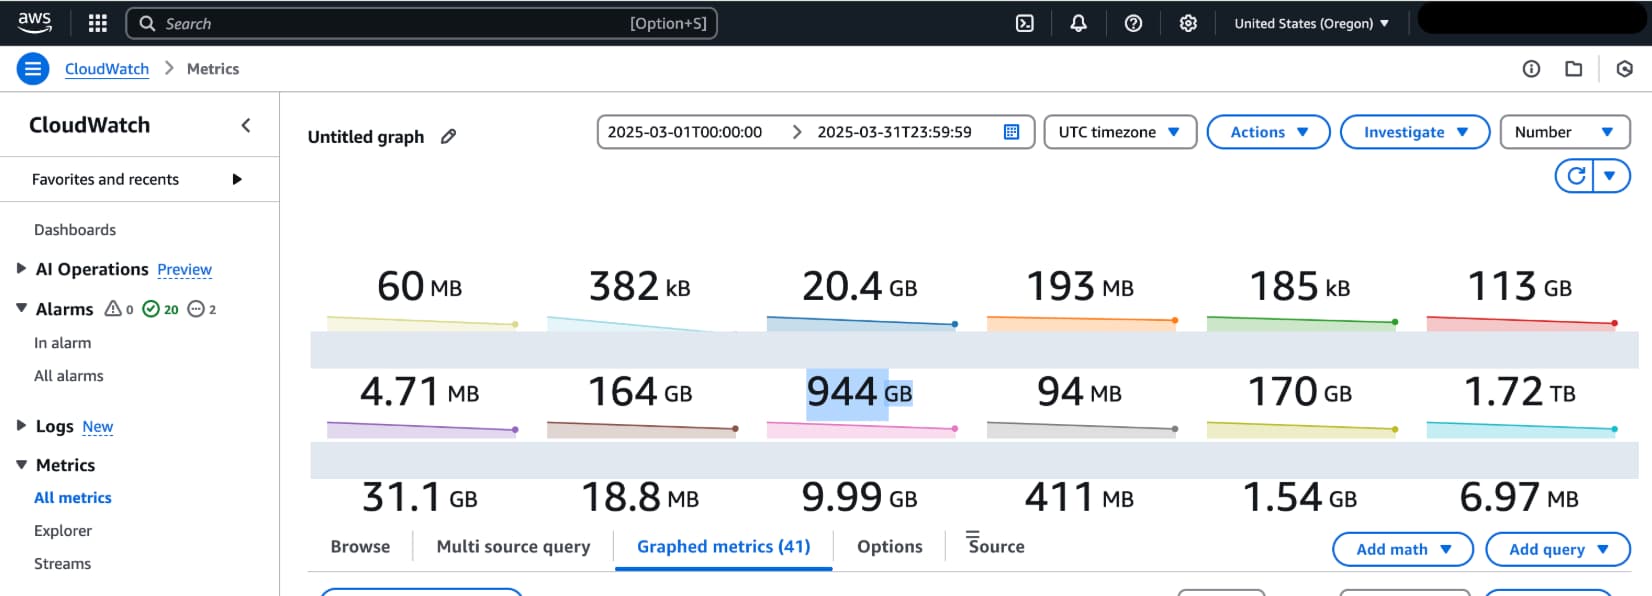Collapse the Metrics section
1652x596 pixels.
[21, 464]
